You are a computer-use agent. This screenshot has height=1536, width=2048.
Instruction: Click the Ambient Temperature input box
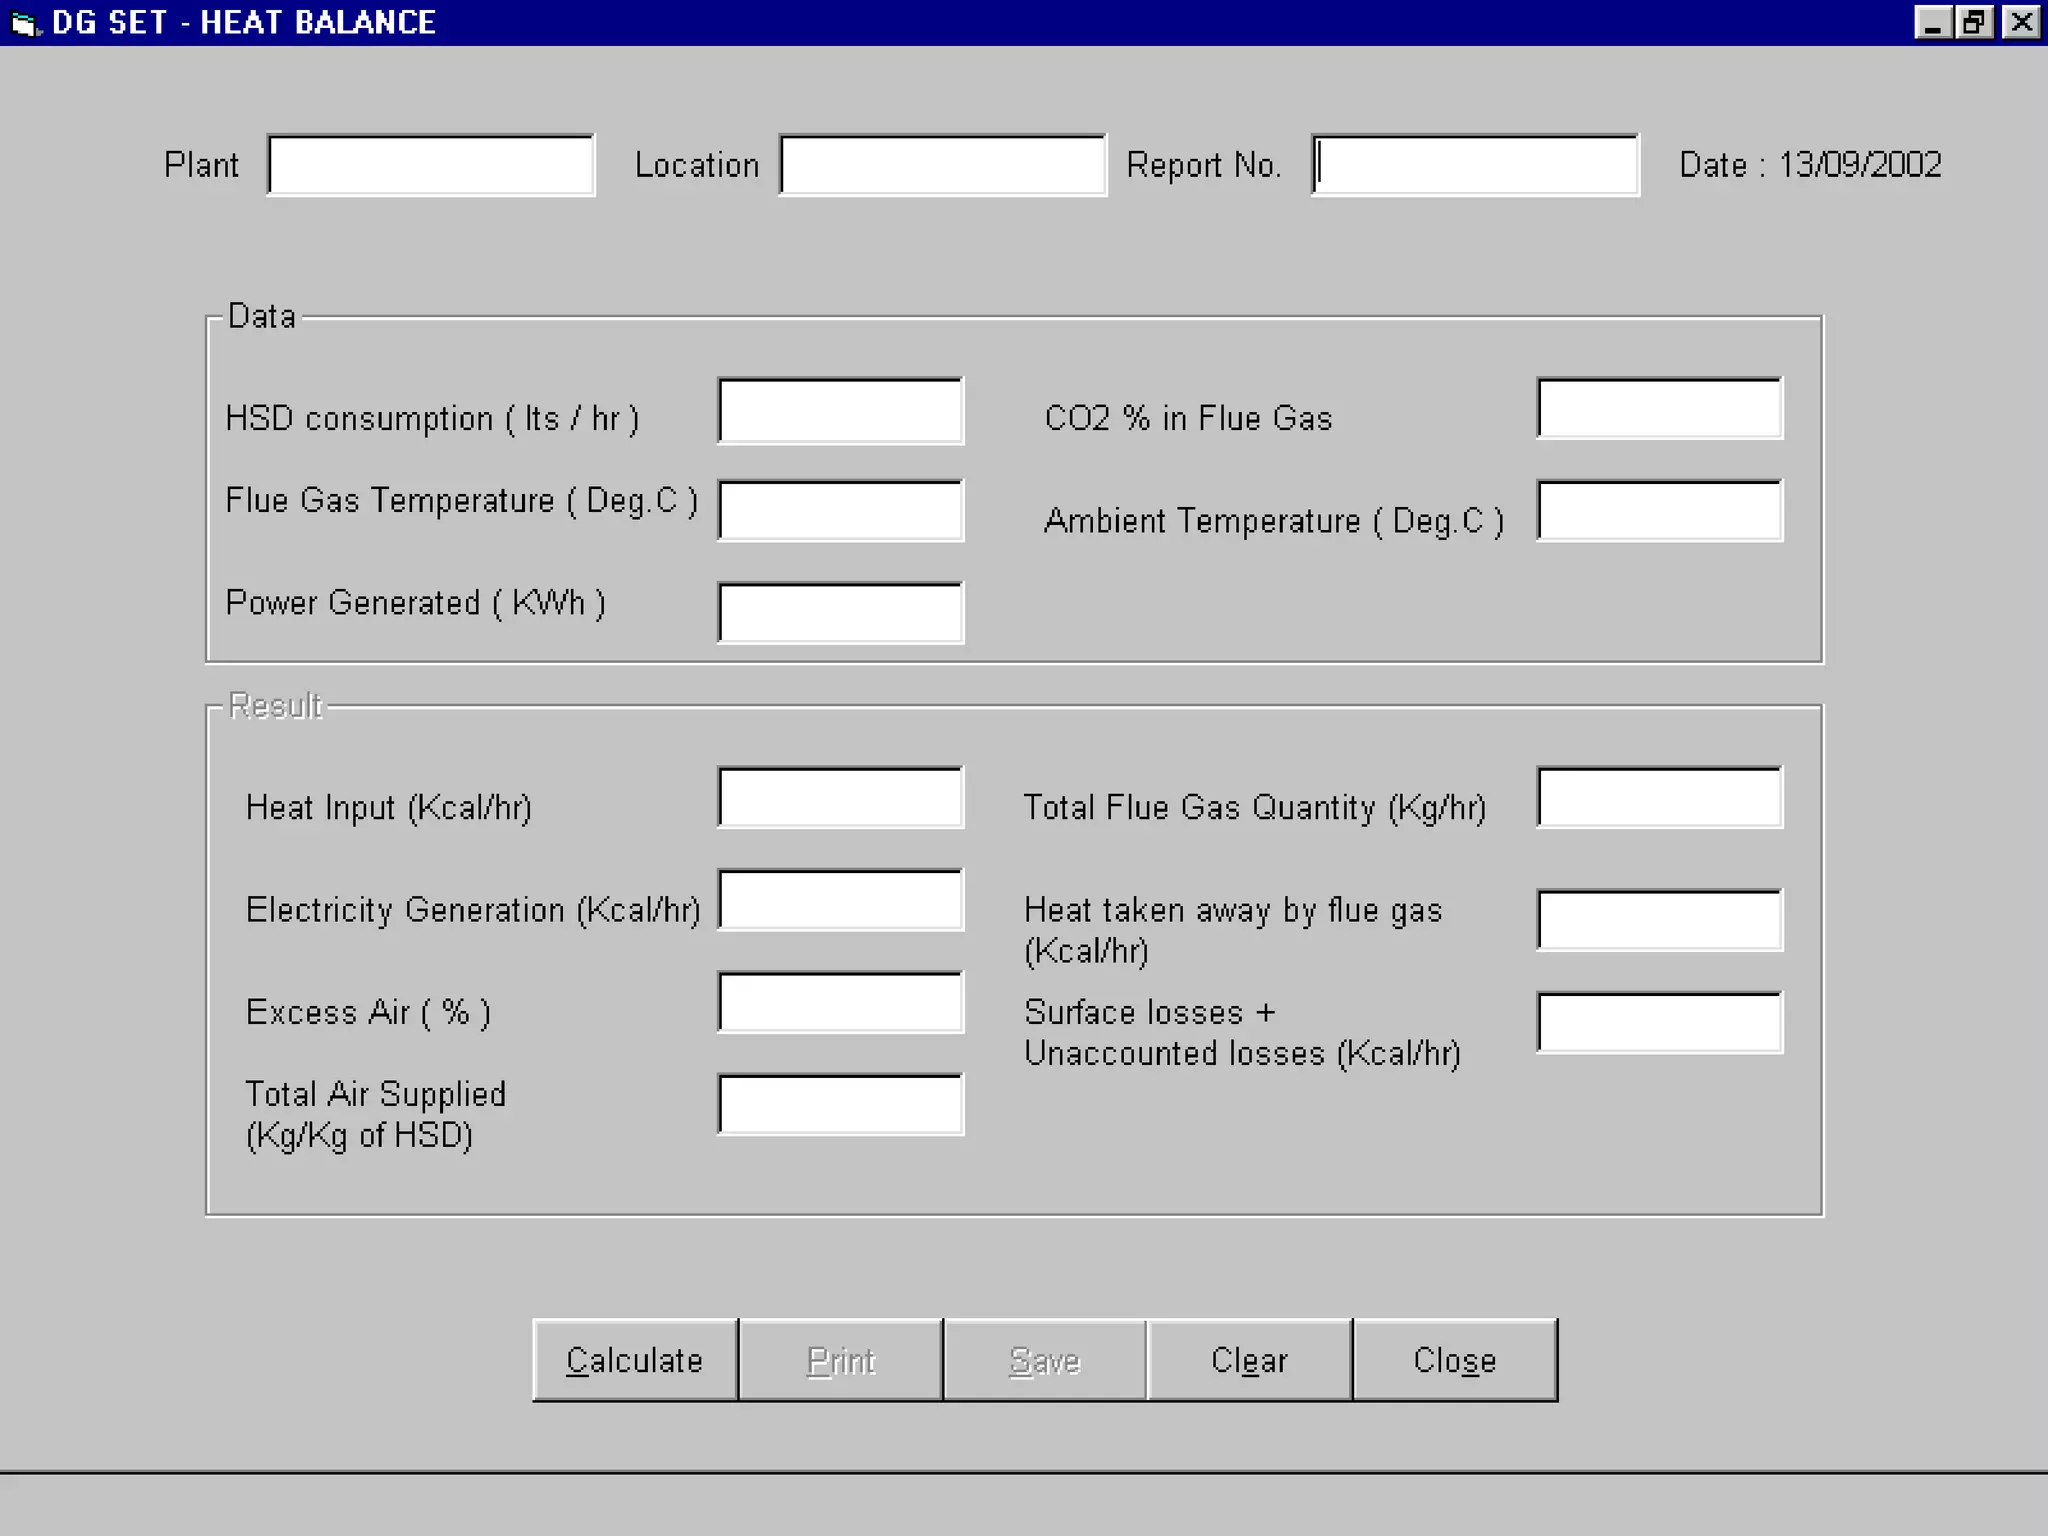coord(1659,511)
